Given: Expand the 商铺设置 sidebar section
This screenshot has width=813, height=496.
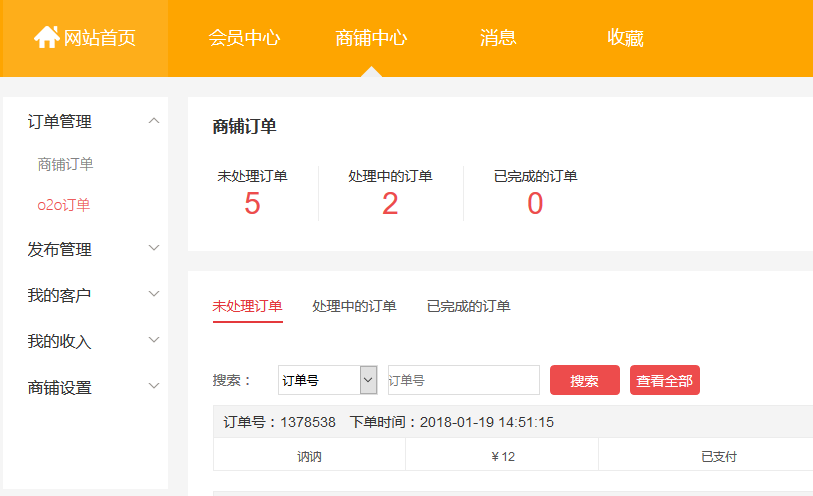Looking at the screenshot, I should click(x=153, y=386).
